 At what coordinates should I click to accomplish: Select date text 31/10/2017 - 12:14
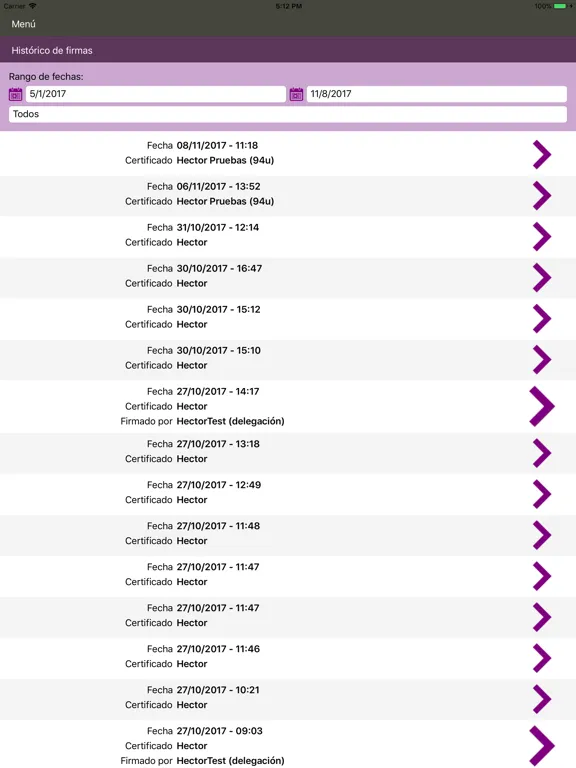(x=217, y=228)
